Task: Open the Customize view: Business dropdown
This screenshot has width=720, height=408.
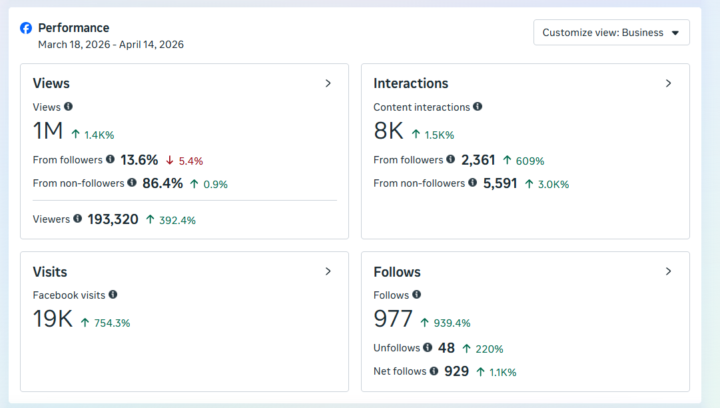Action: coord(611,32)
